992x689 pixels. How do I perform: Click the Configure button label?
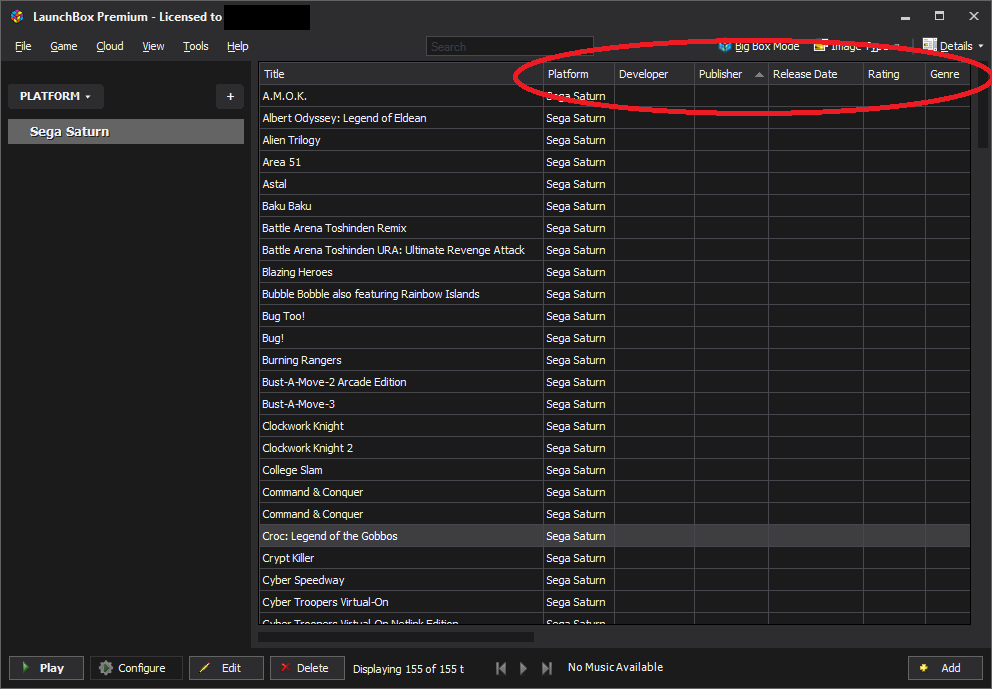(x=142, y=668)
